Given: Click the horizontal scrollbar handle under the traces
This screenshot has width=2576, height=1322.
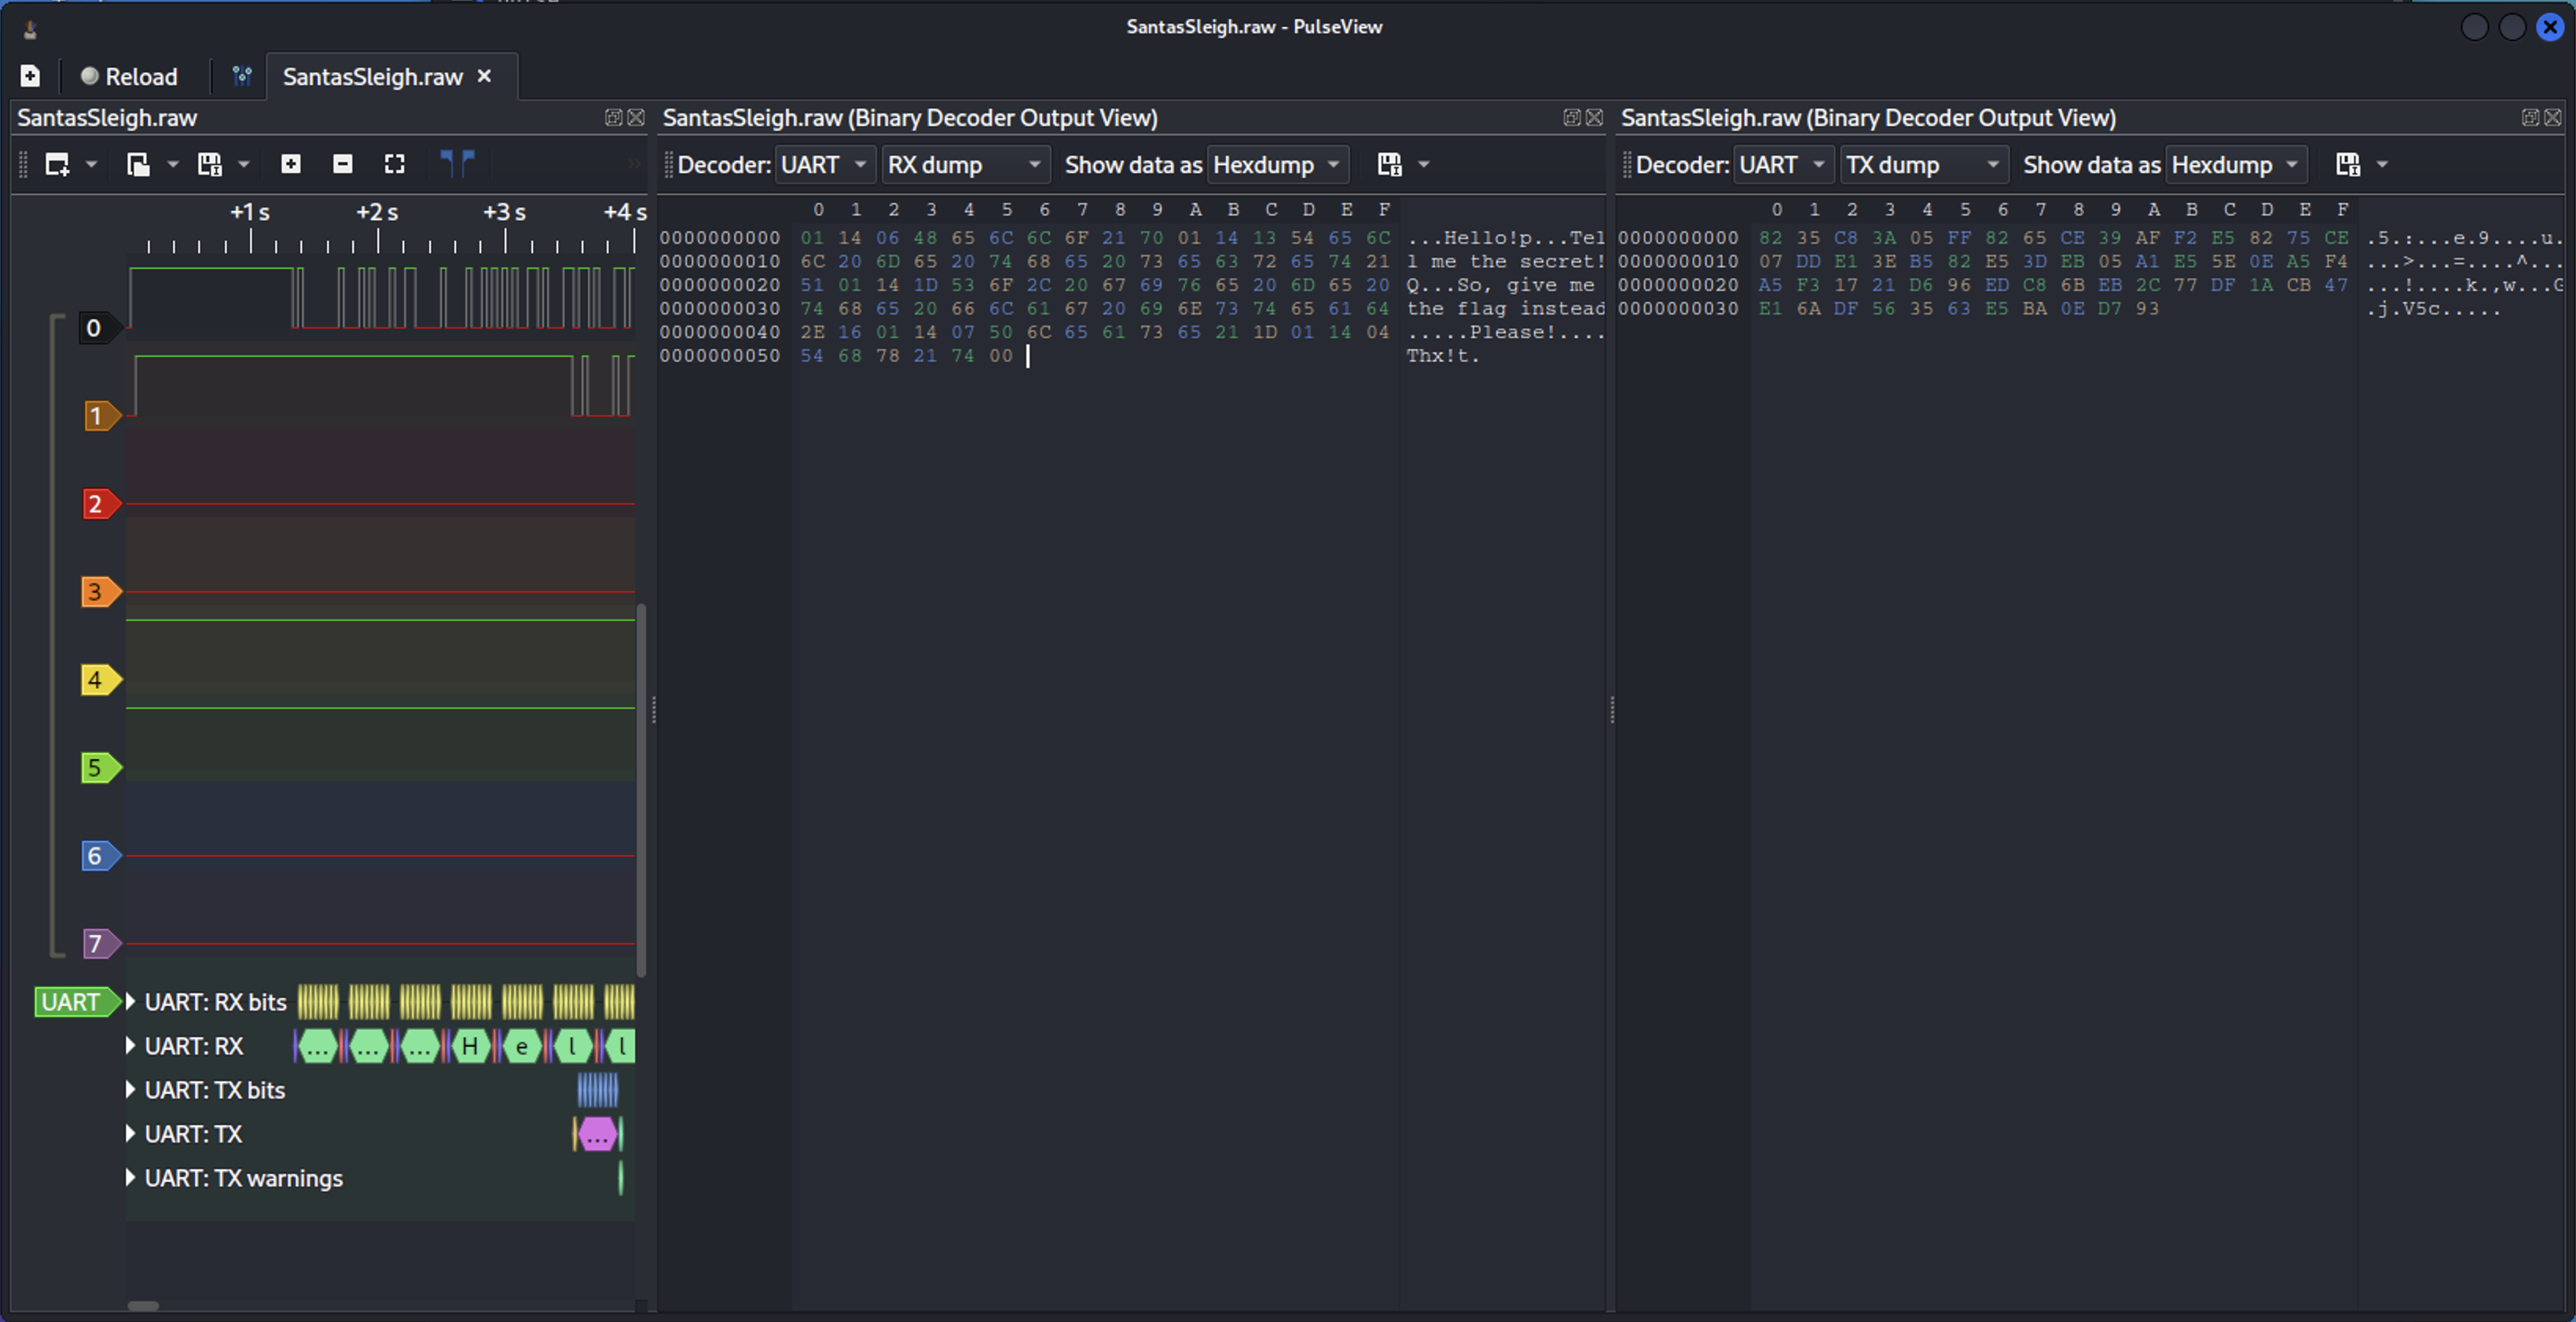Looking at the screenshot, I should click(143, 1305).
